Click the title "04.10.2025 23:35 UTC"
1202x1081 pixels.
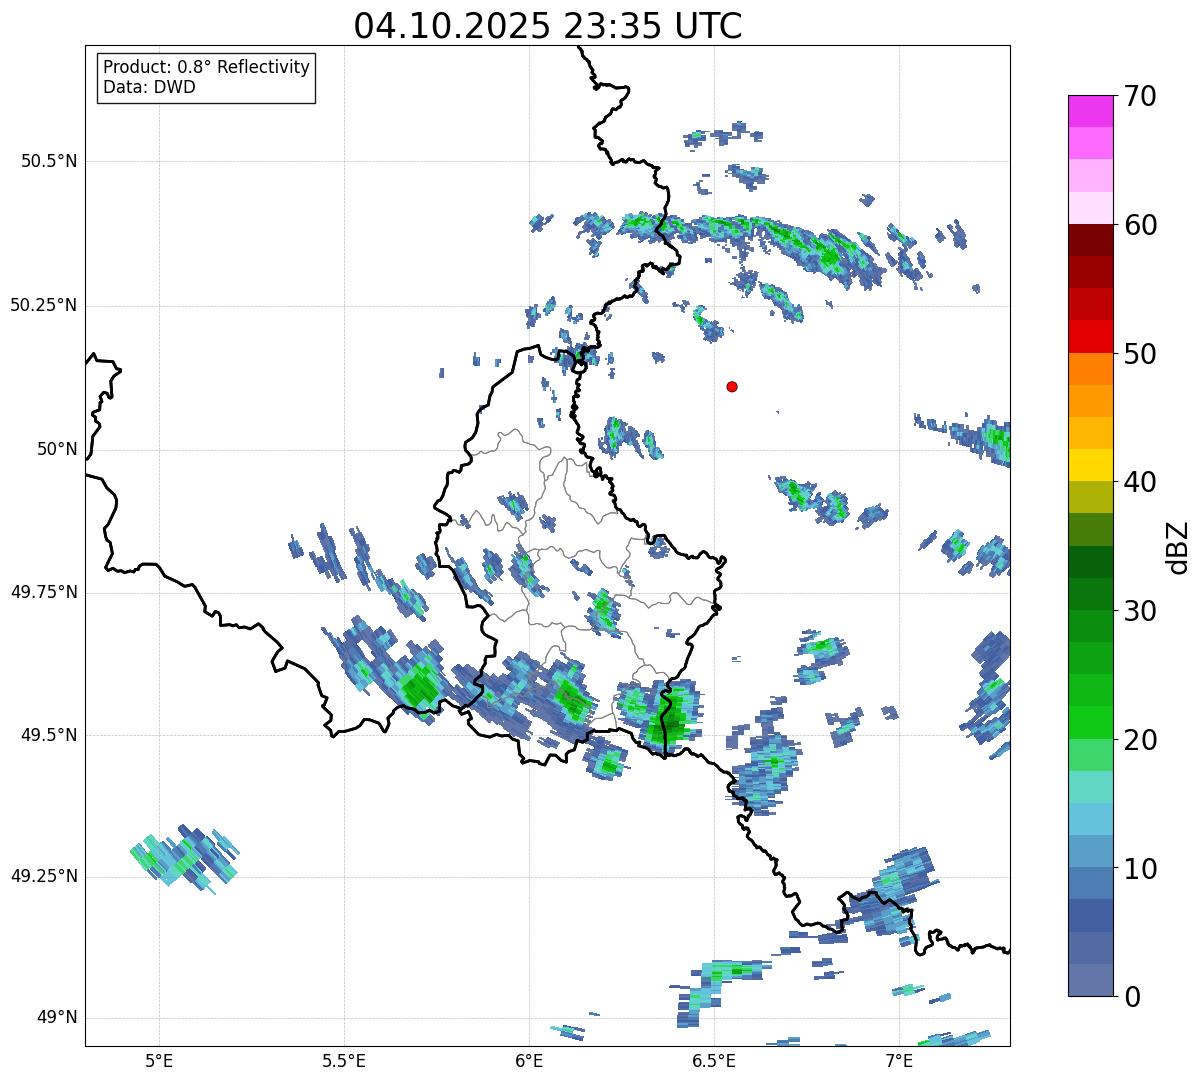548,26
